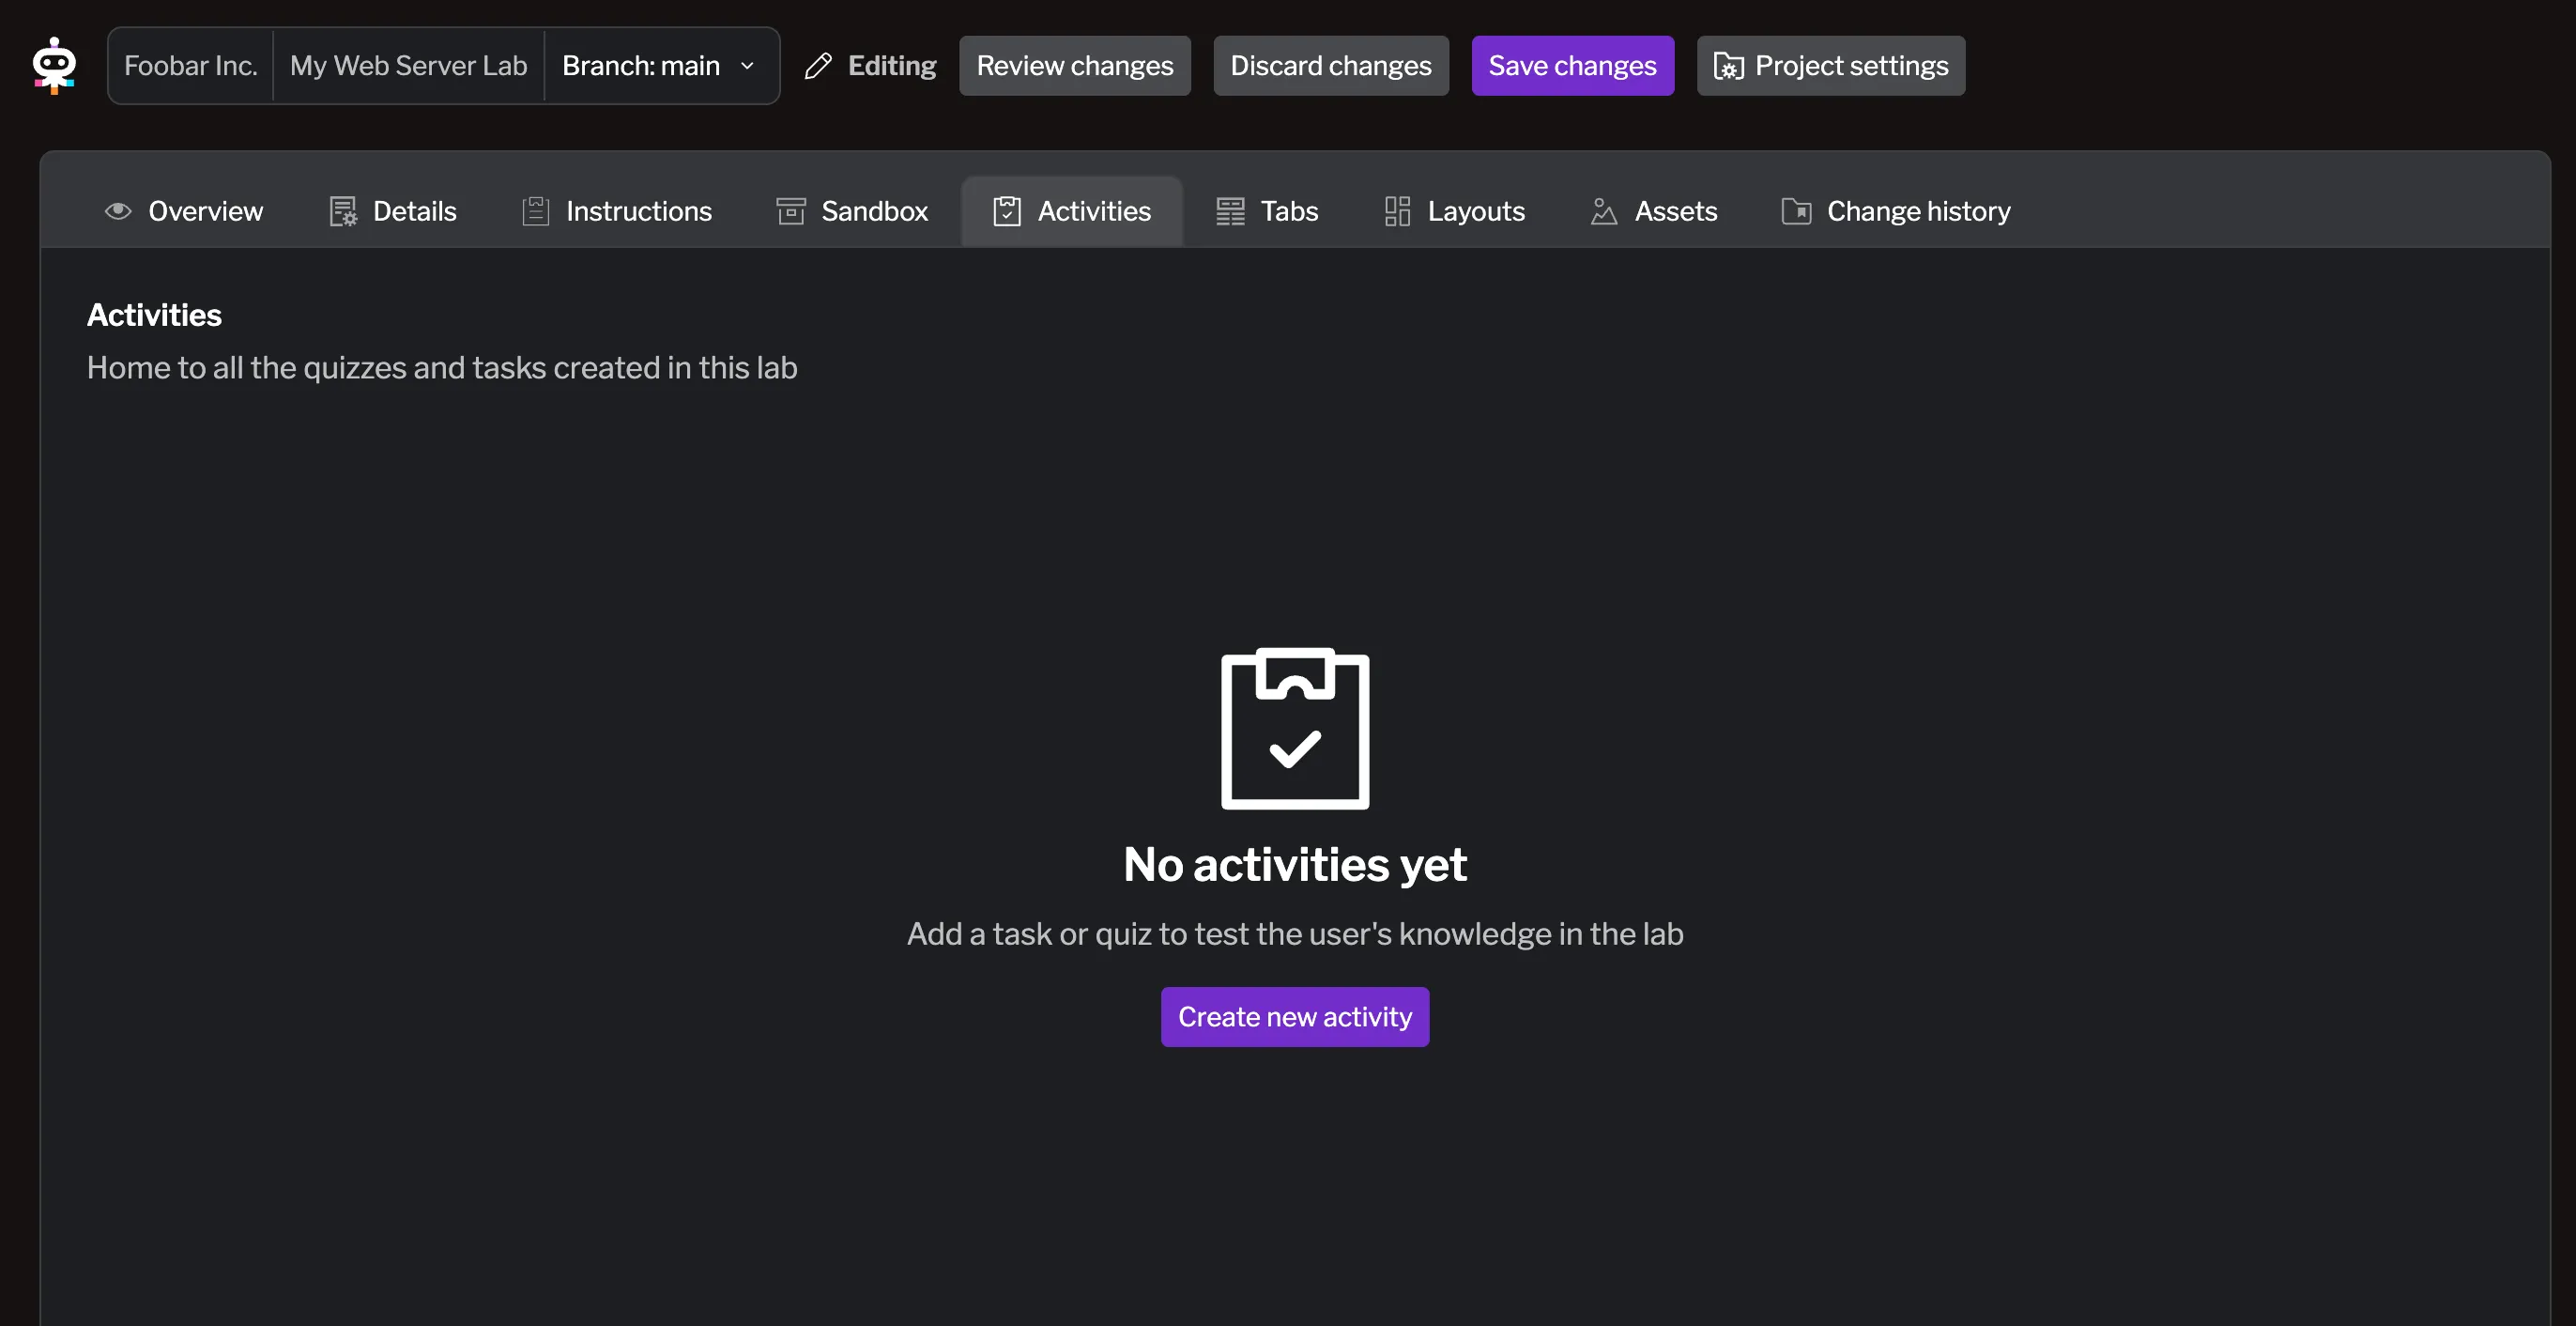Click the checkmark clipboard icon on Activities tab
This screenshot has height=1326, width=2576.
(1007, 211)
